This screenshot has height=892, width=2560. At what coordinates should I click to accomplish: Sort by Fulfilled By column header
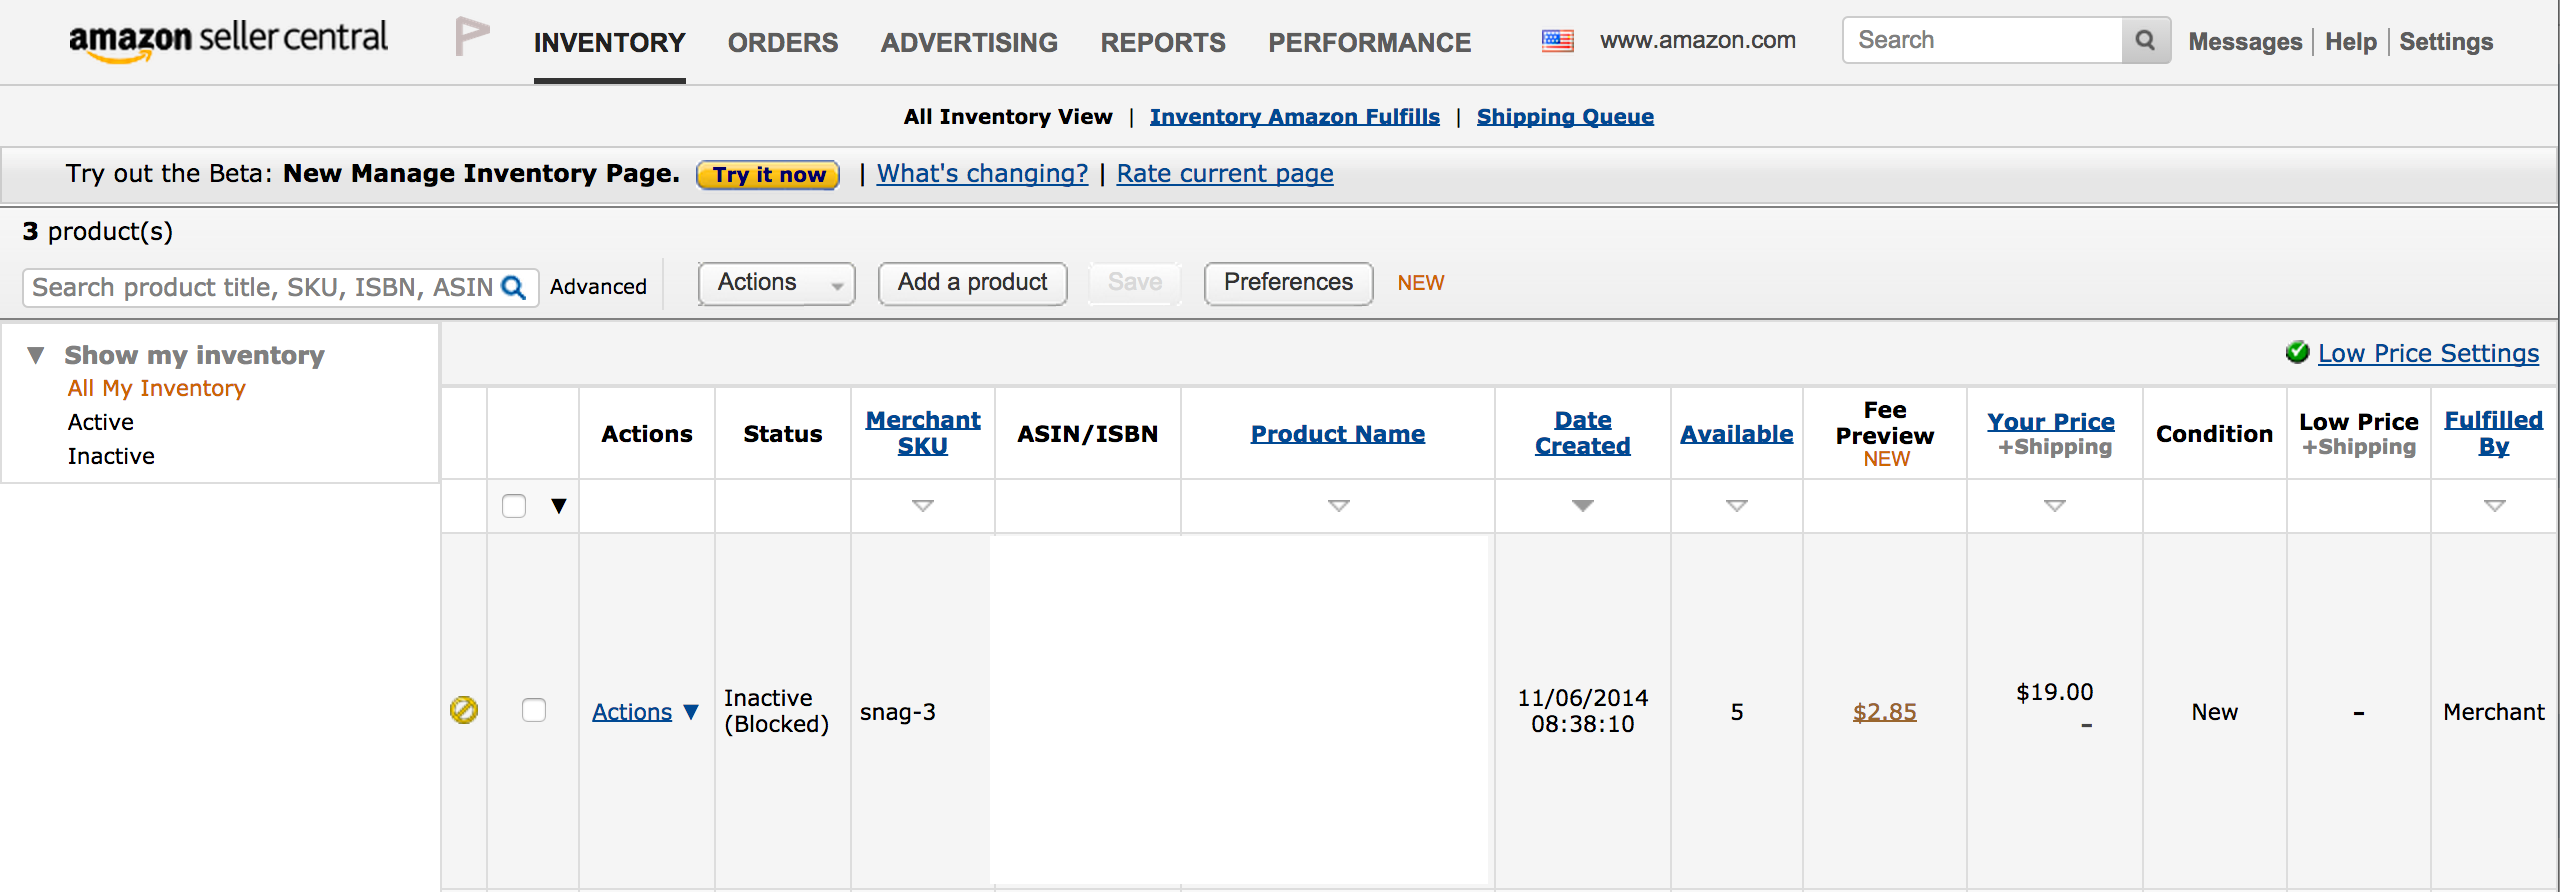(2494, 433)
